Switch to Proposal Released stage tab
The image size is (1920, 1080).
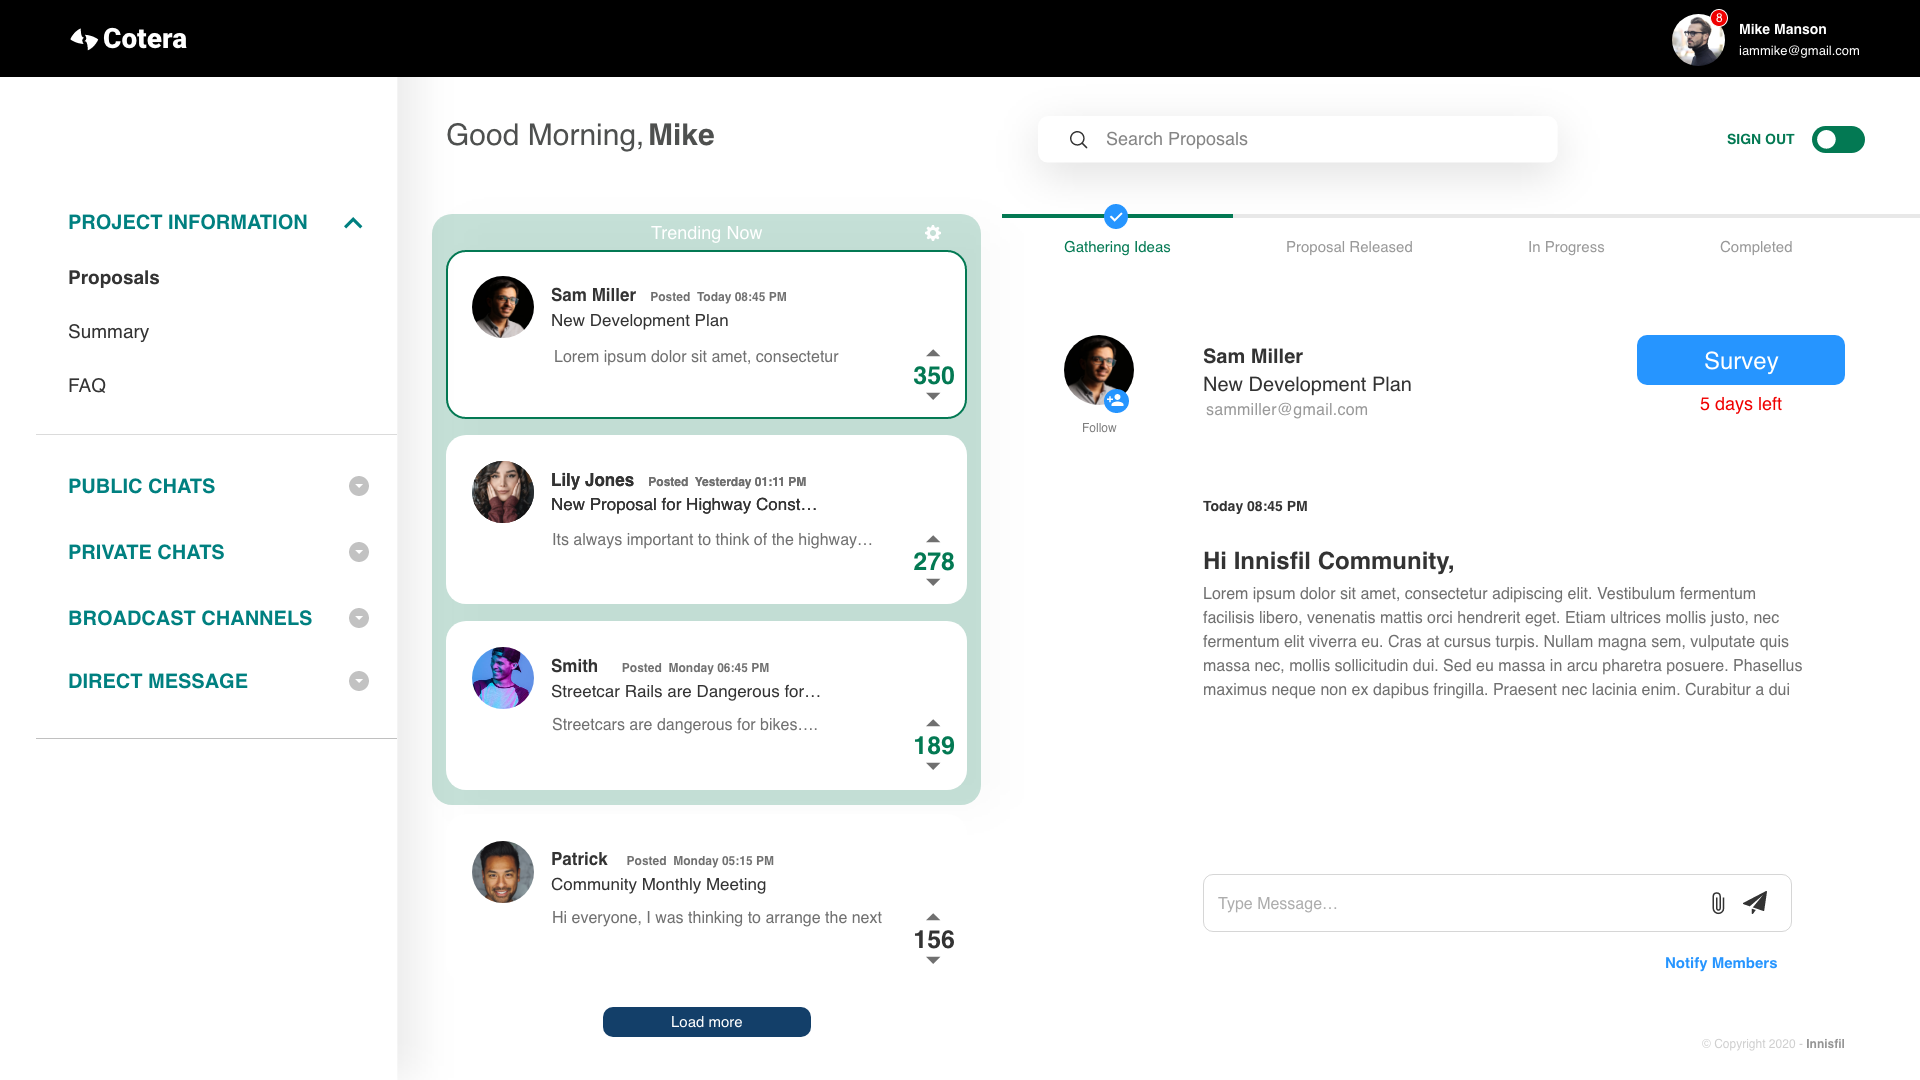[x=1349, y=247]
